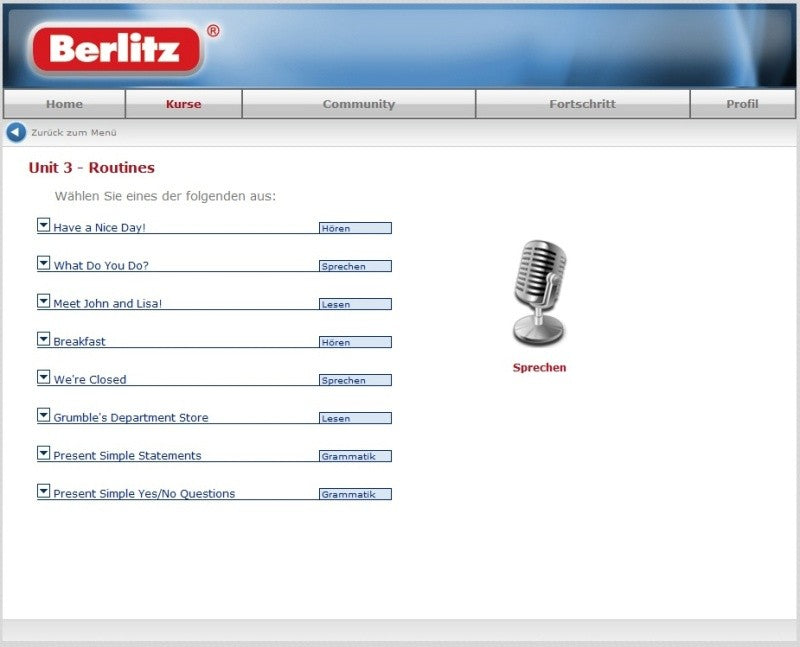The width and height of the screenshot is (800, 647).
Task: Open 'Grumble's Department Store' lesson
Action: point(131,417)
